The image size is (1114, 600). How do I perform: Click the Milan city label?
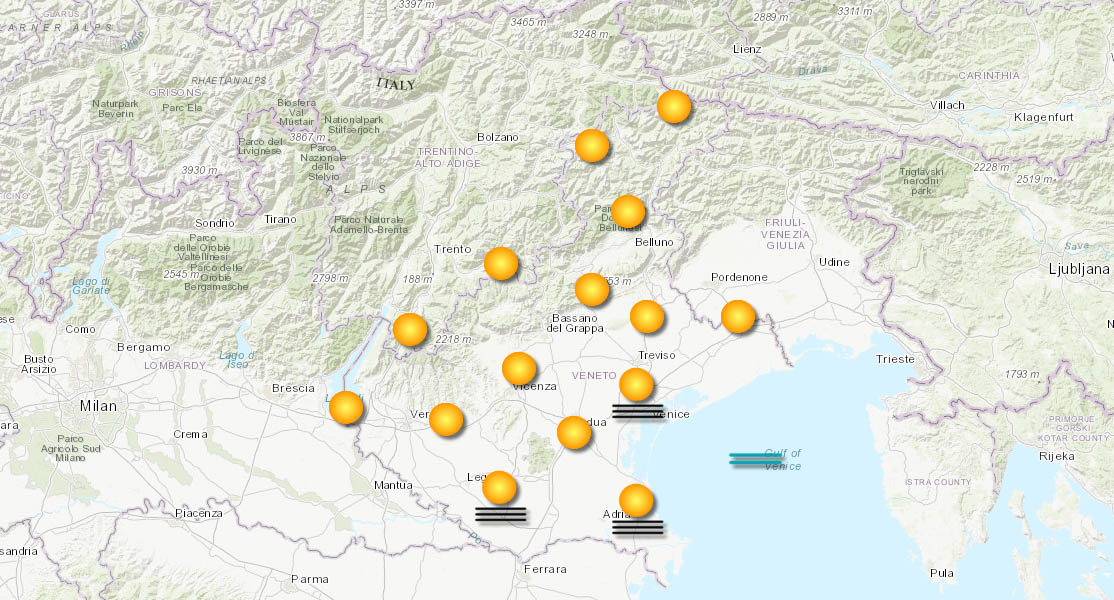click(x=97, y=406)
